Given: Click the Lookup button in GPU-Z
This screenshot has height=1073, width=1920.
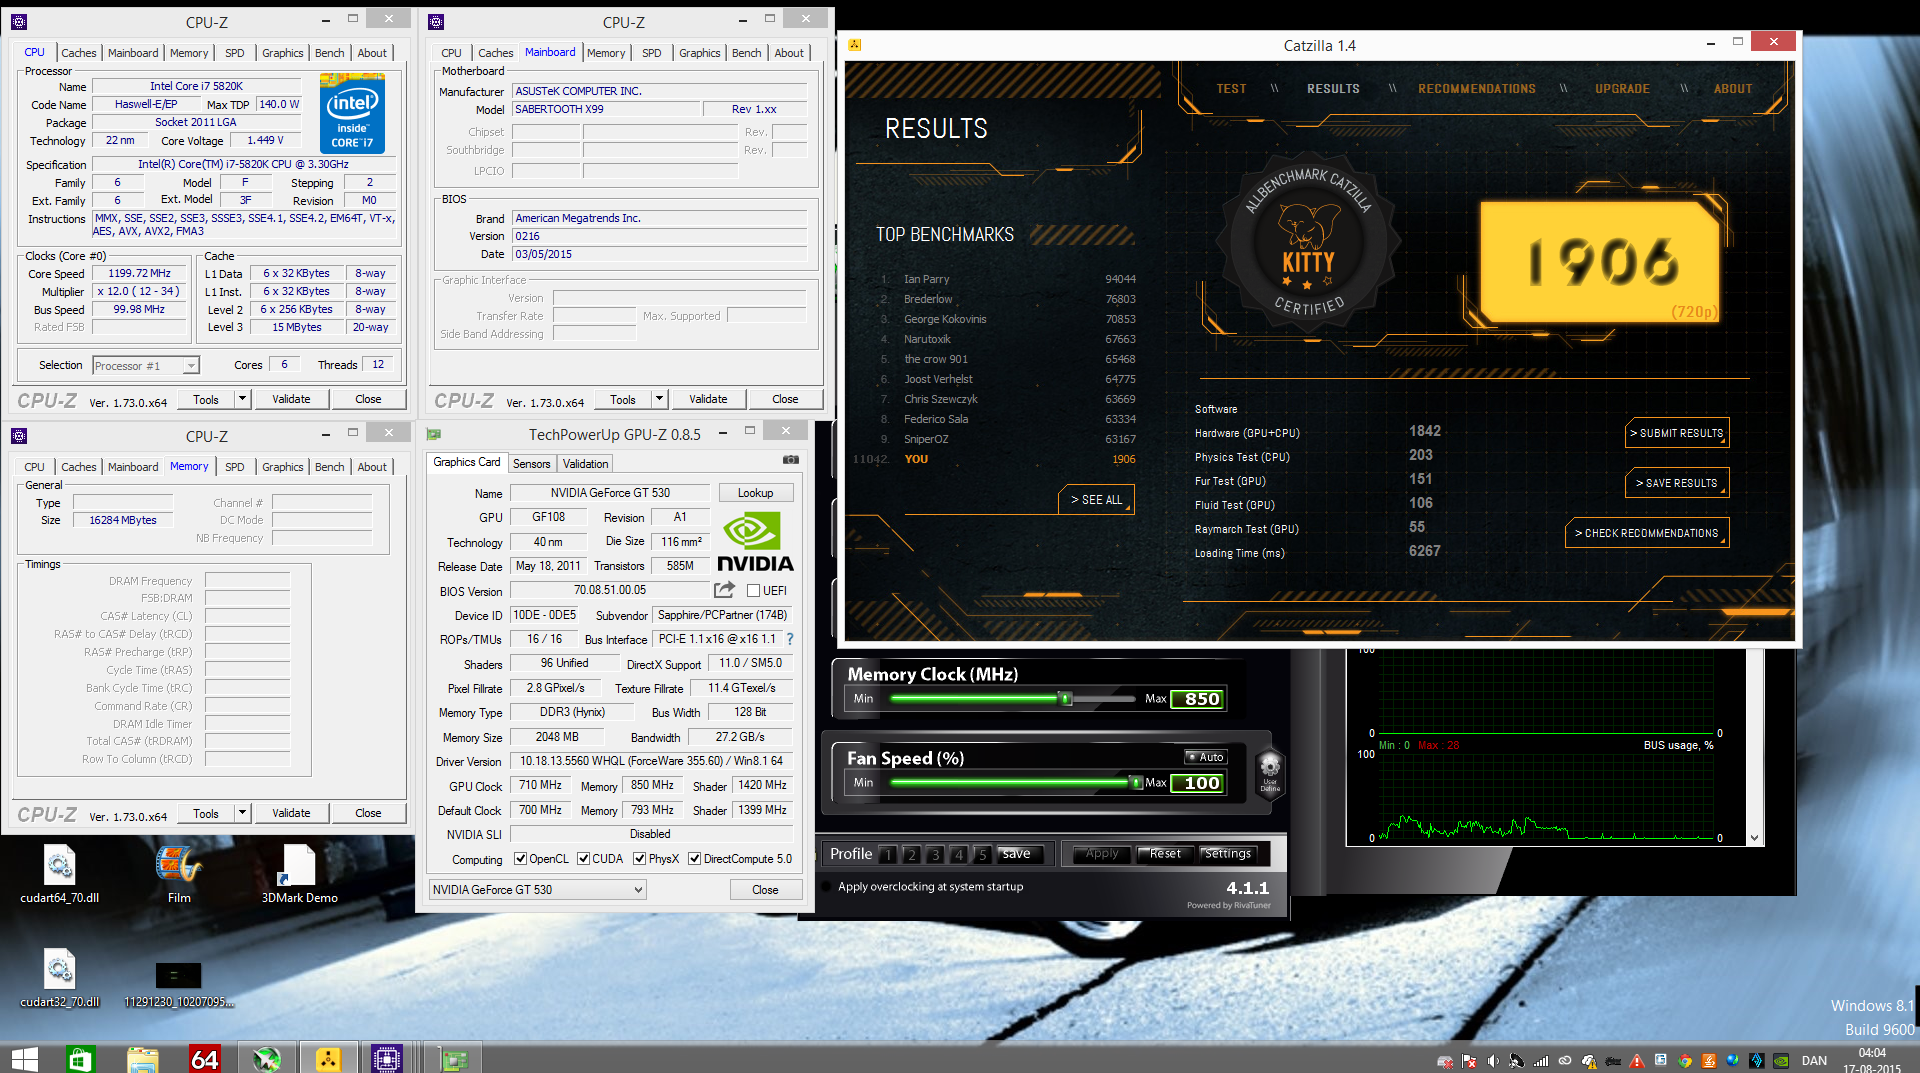Looking at the screenshot, I should [755, 493].
